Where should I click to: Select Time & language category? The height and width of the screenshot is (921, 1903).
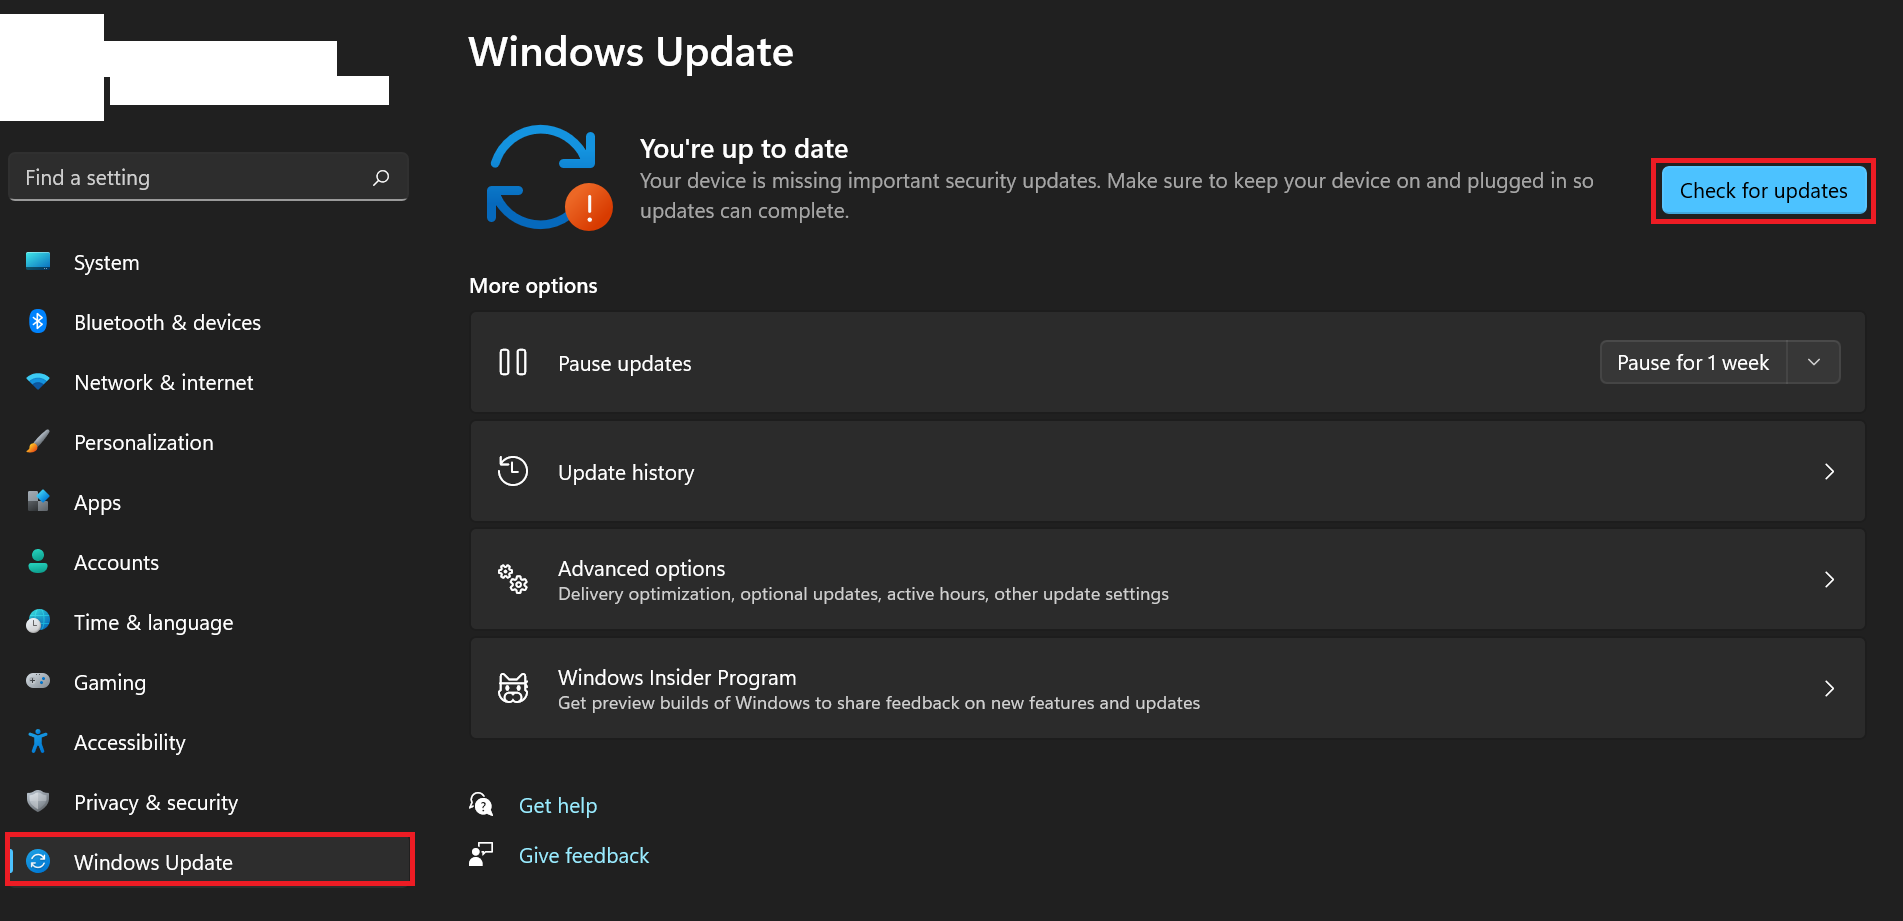point(208,622)
